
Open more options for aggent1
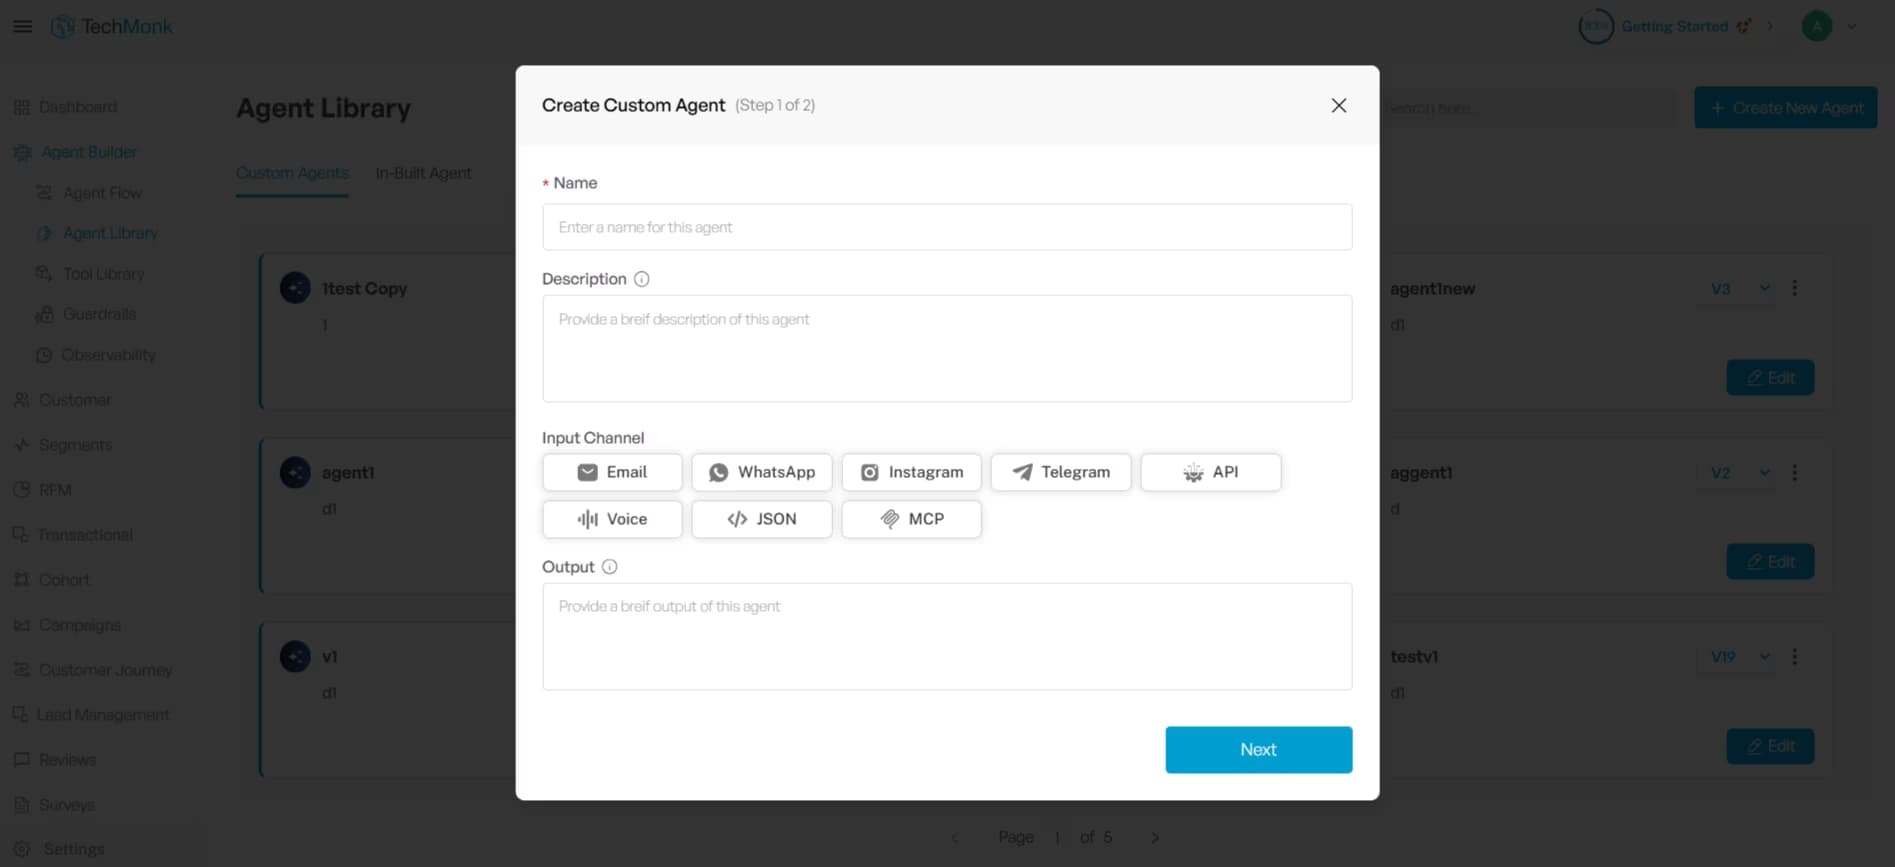point(1795,472)
